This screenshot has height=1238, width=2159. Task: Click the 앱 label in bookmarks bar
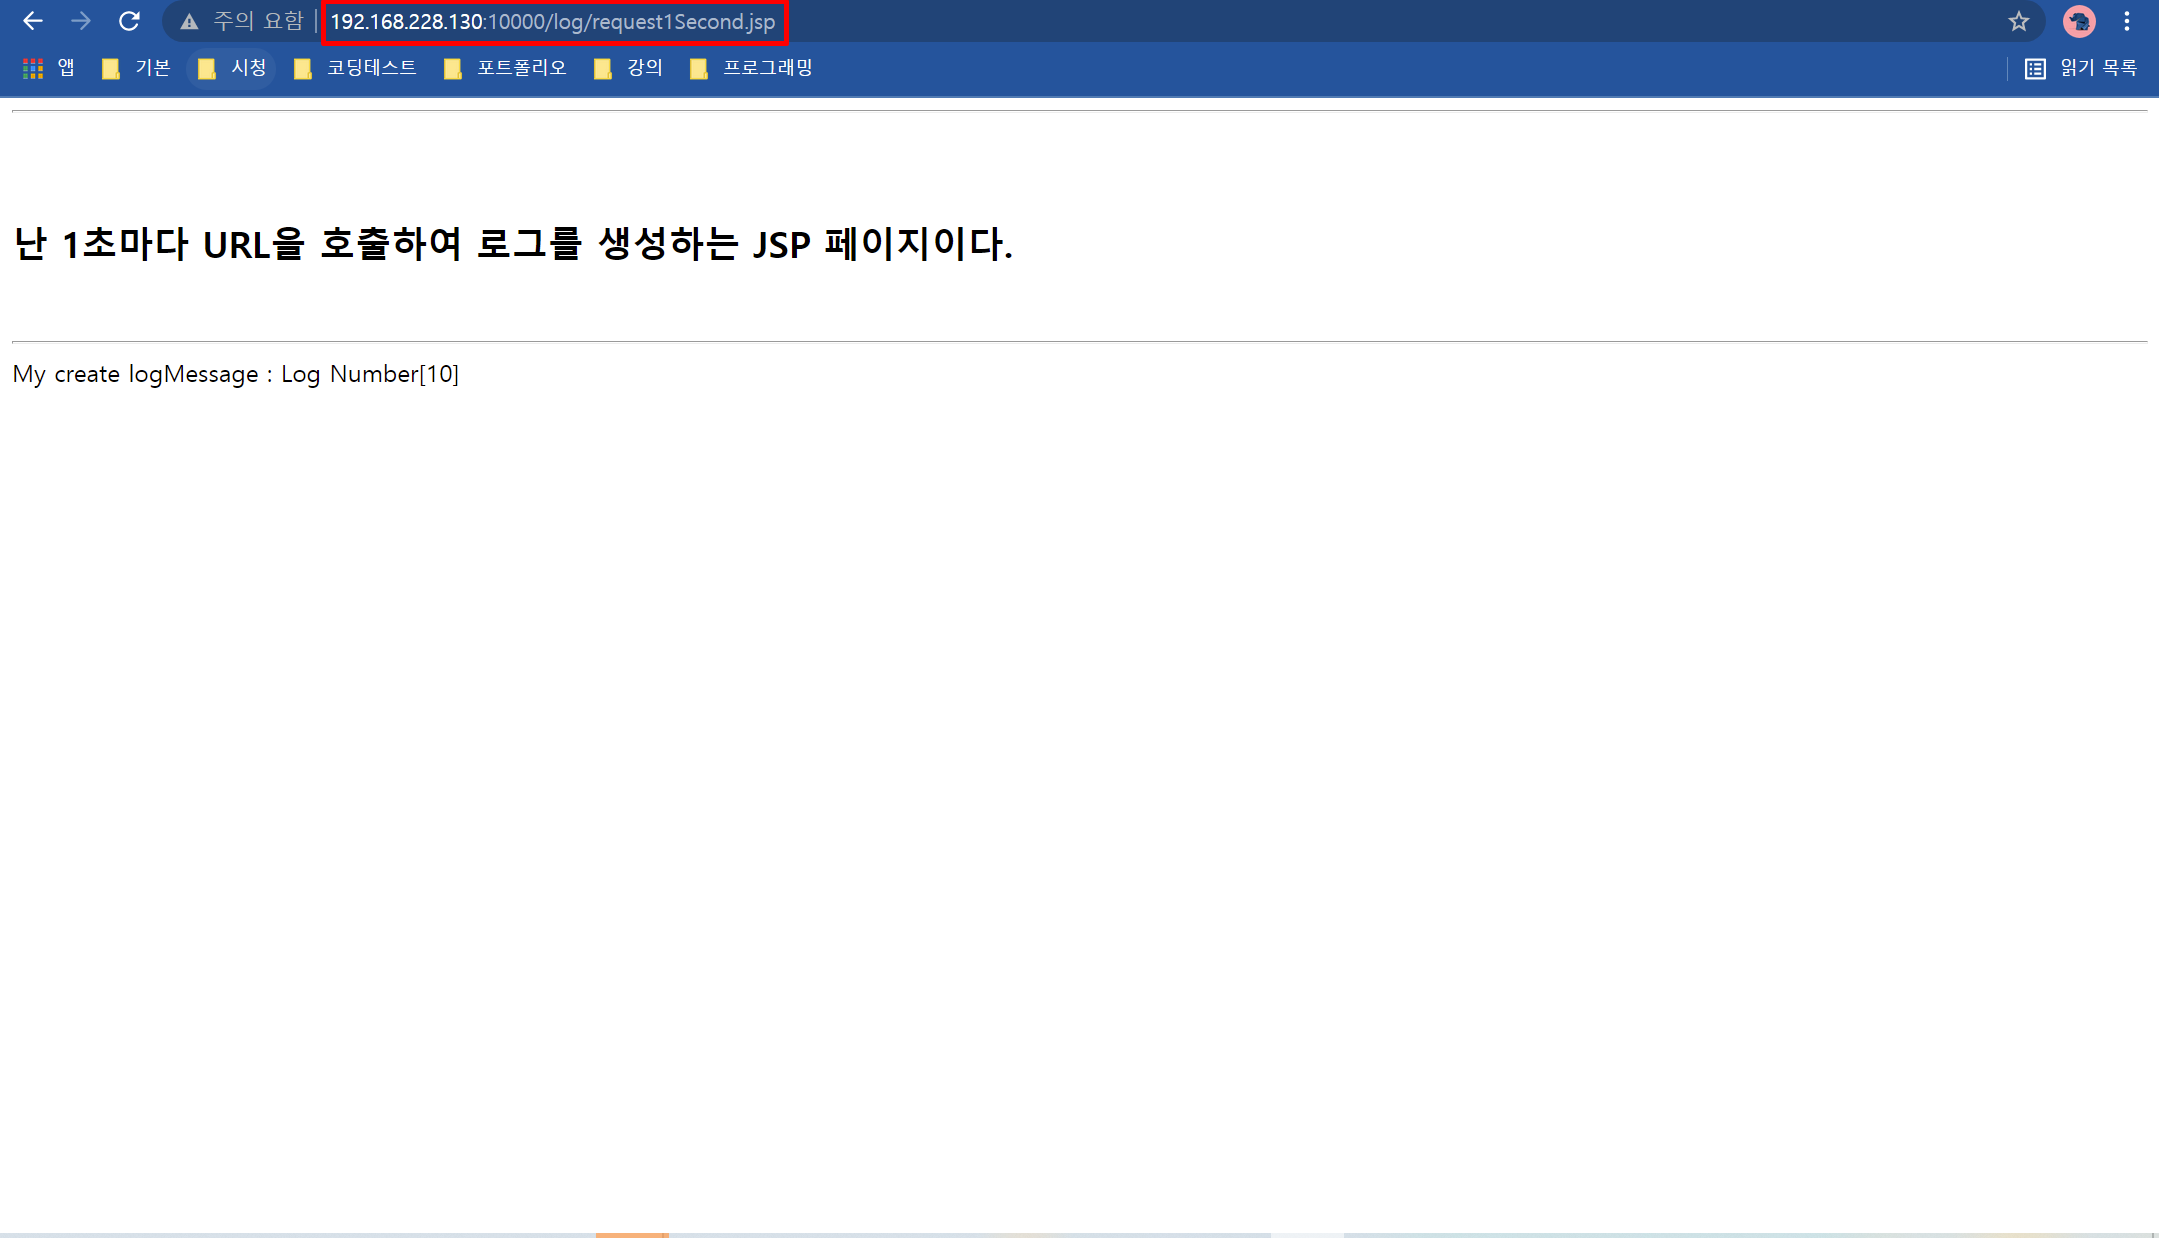point(66,68)
